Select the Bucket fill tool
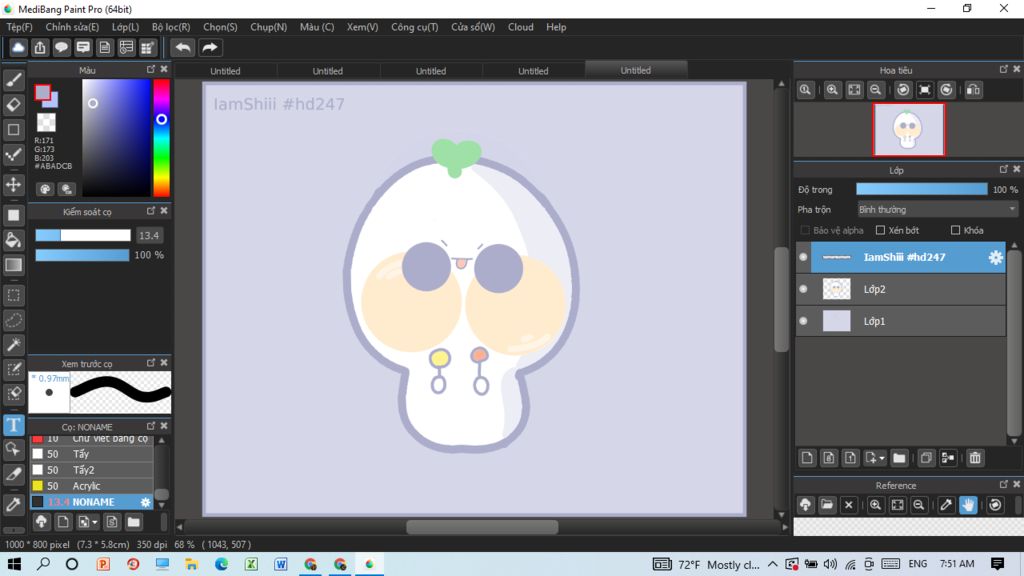The width and height of the screenshot is (1024, 576). [x=13, y=240]
